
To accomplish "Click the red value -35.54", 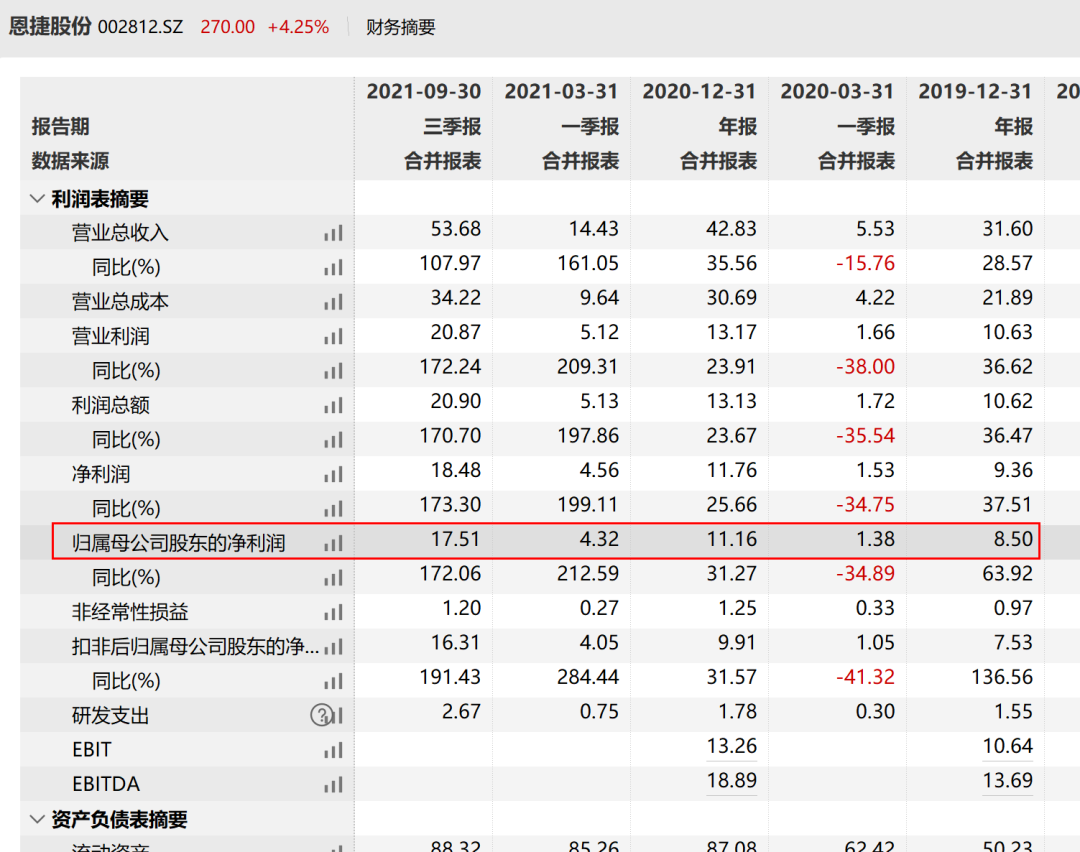I will (x=865, y=435).
